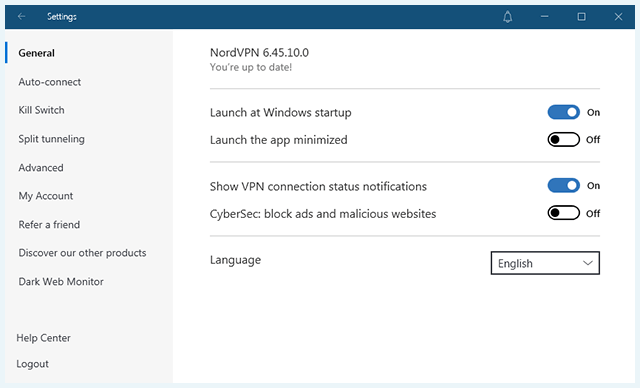Click Logout in the sidebar
Viewport: 640px width, 388px height.
pos(32,364)
